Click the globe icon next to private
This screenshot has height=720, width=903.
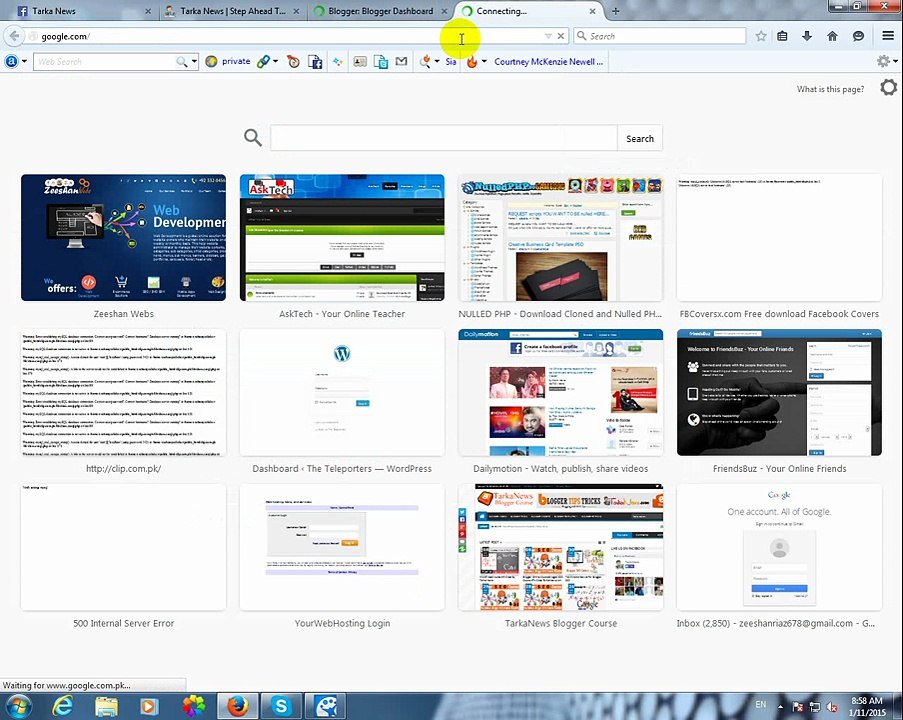coord(211,62)
